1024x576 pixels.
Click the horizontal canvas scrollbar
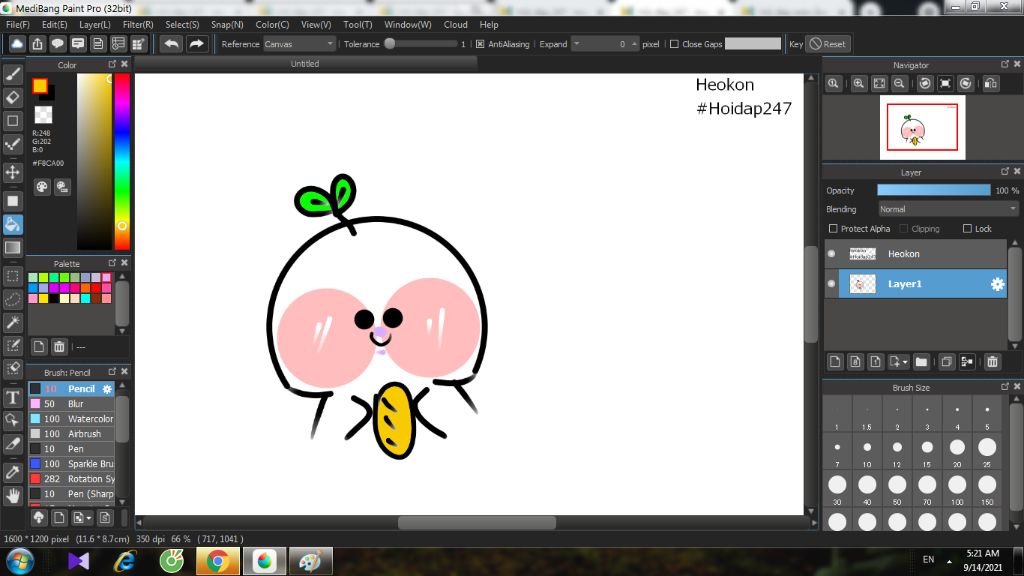click(x=477, y=522)
